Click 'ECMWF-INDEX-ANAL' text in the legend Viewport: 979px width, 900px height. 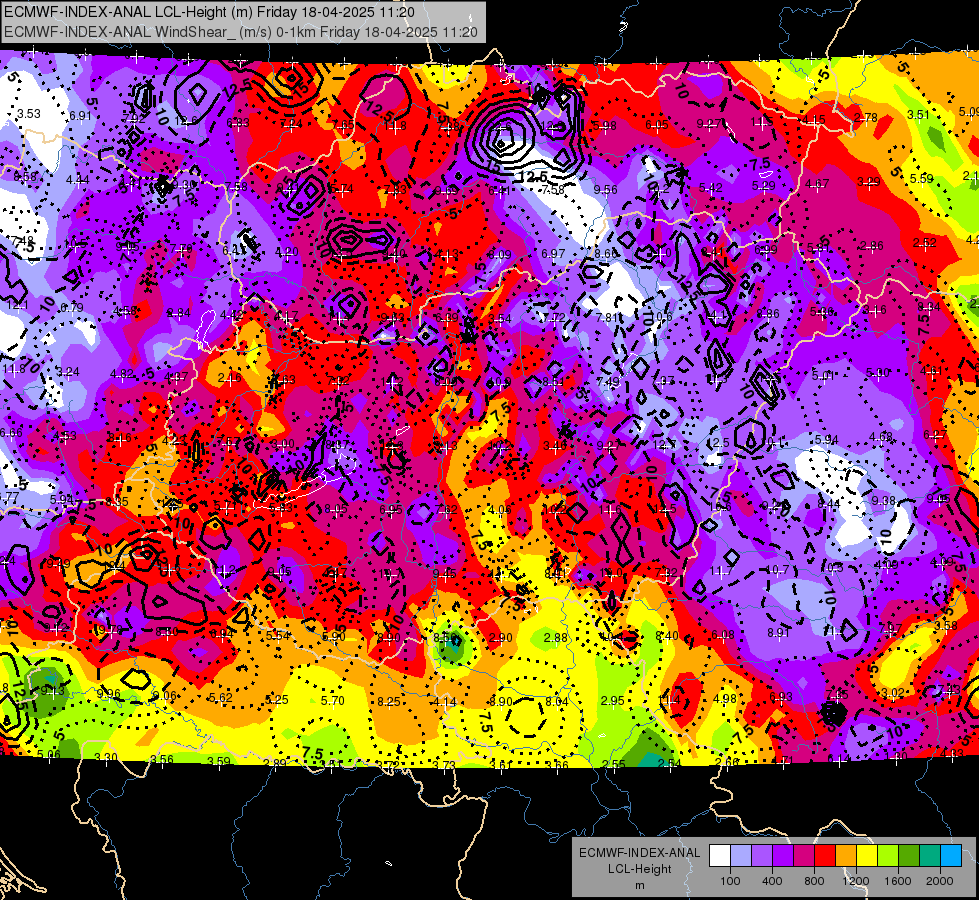click(639, 853)
